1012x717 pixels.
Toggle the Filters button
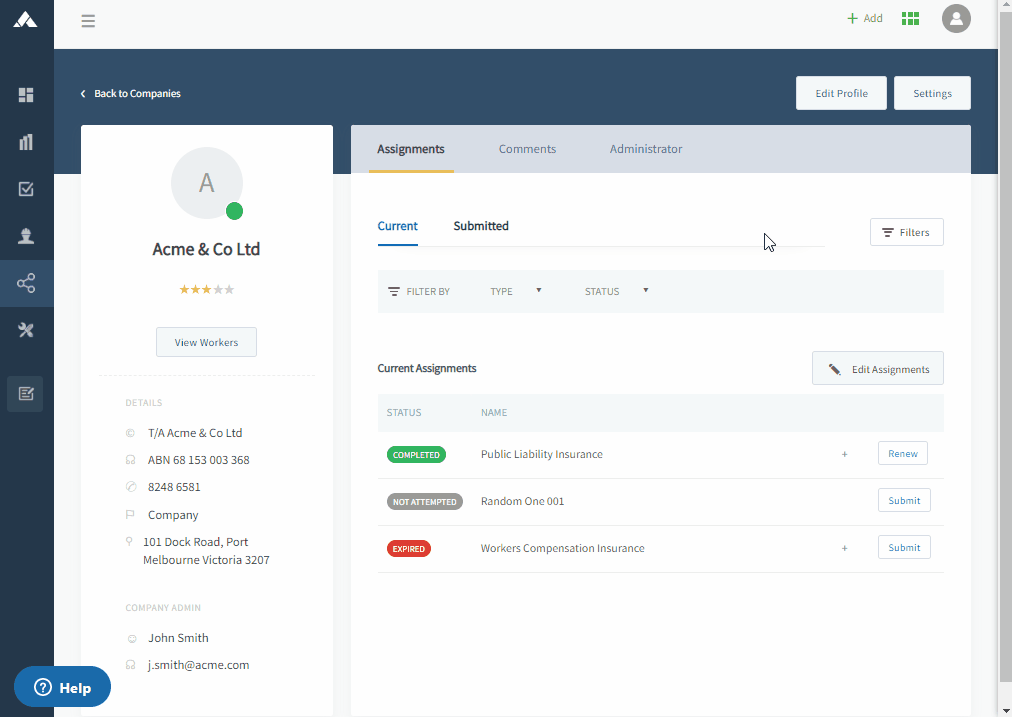click(x=906, y=232)
